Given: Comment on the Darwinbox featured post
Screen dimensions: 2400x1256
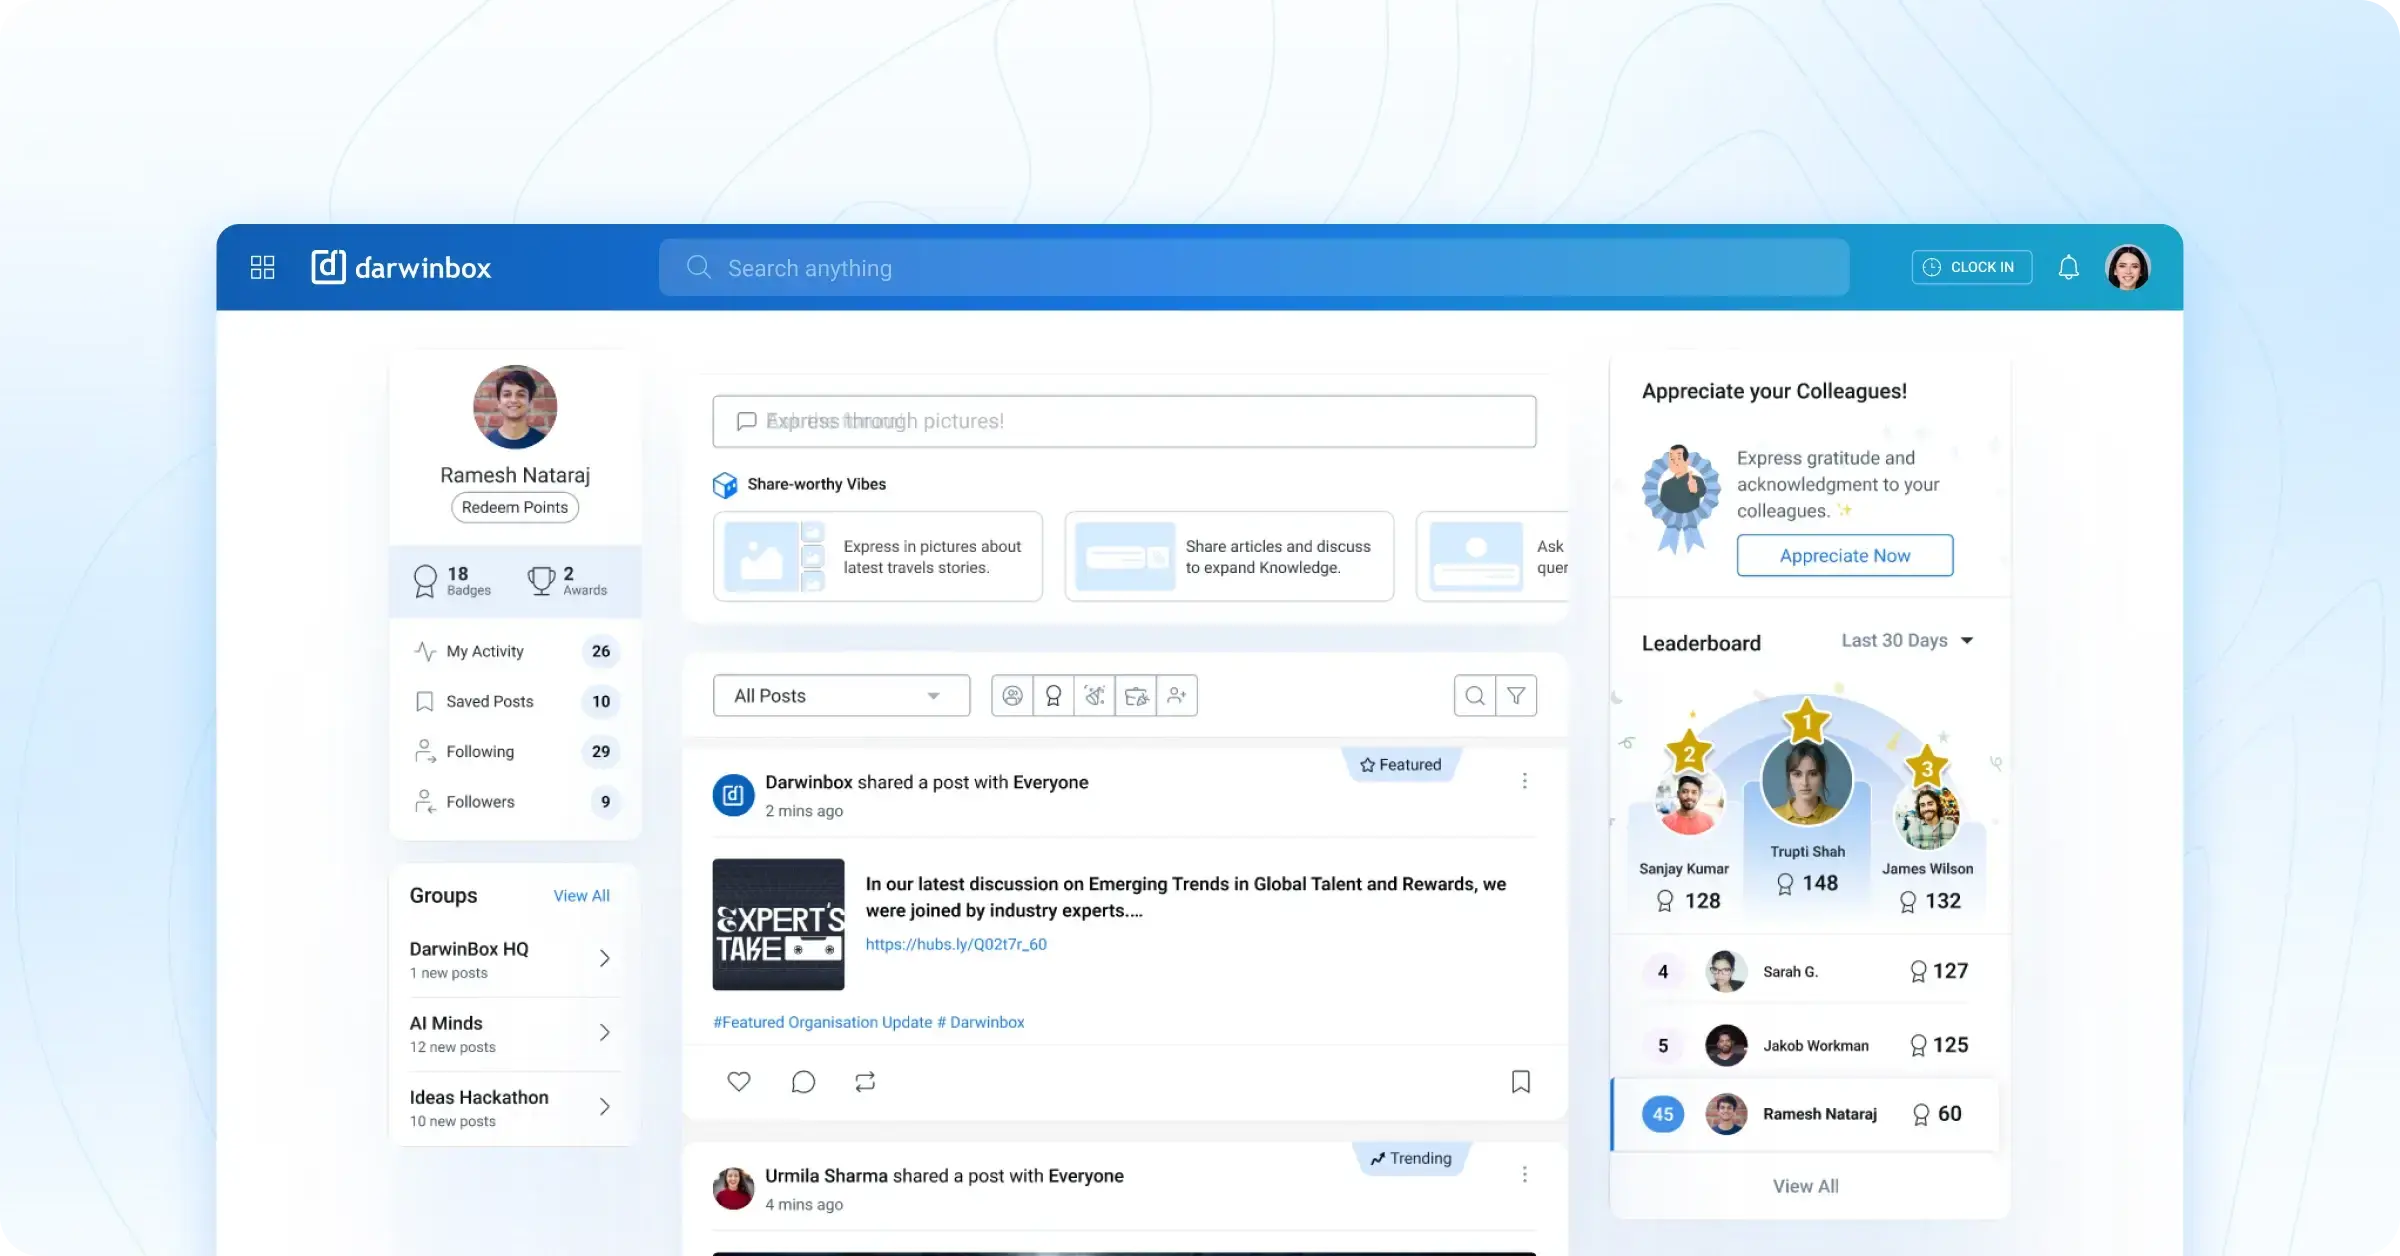Looking at the screenshot, I should [x=803, y=1082].
